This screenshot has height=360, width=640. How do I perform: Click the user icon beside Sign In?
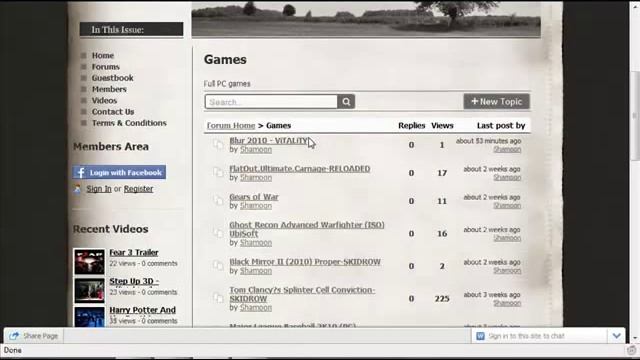tap(77, 189)
